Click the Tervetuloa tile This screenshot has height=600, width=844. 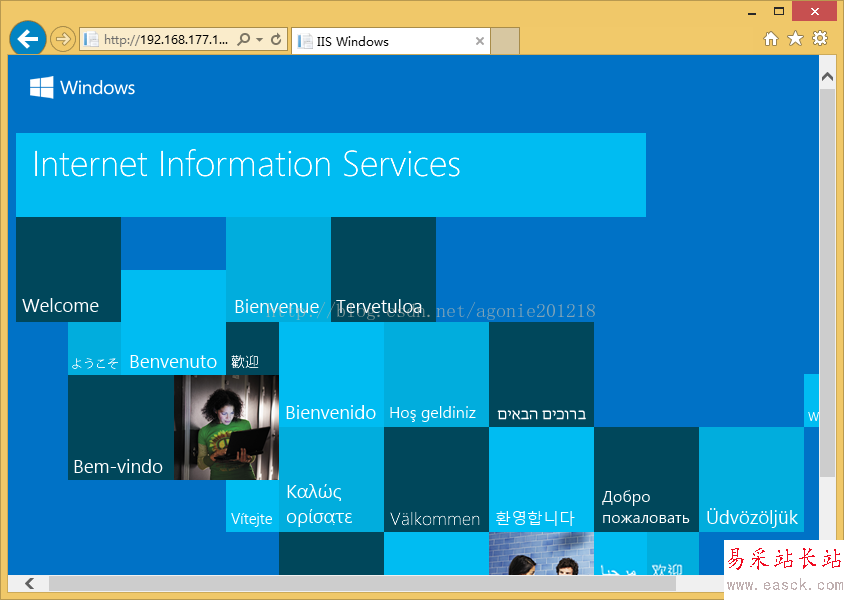click(x=383, y=270)
